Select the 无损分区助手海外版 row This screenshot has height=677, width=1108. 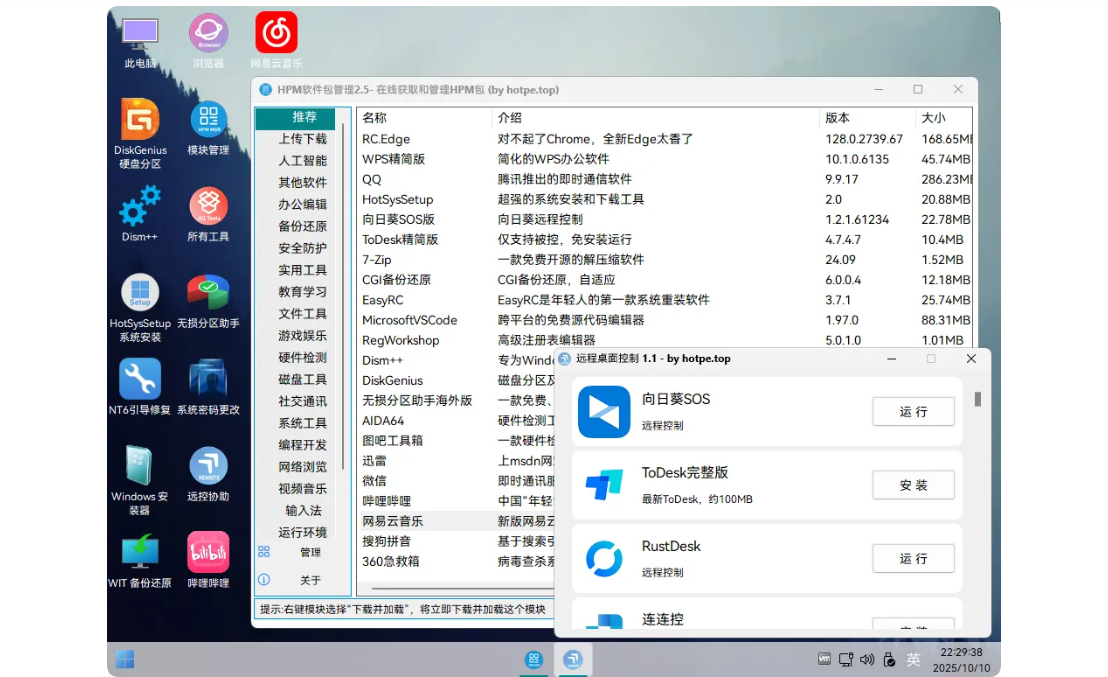point(456,401)
